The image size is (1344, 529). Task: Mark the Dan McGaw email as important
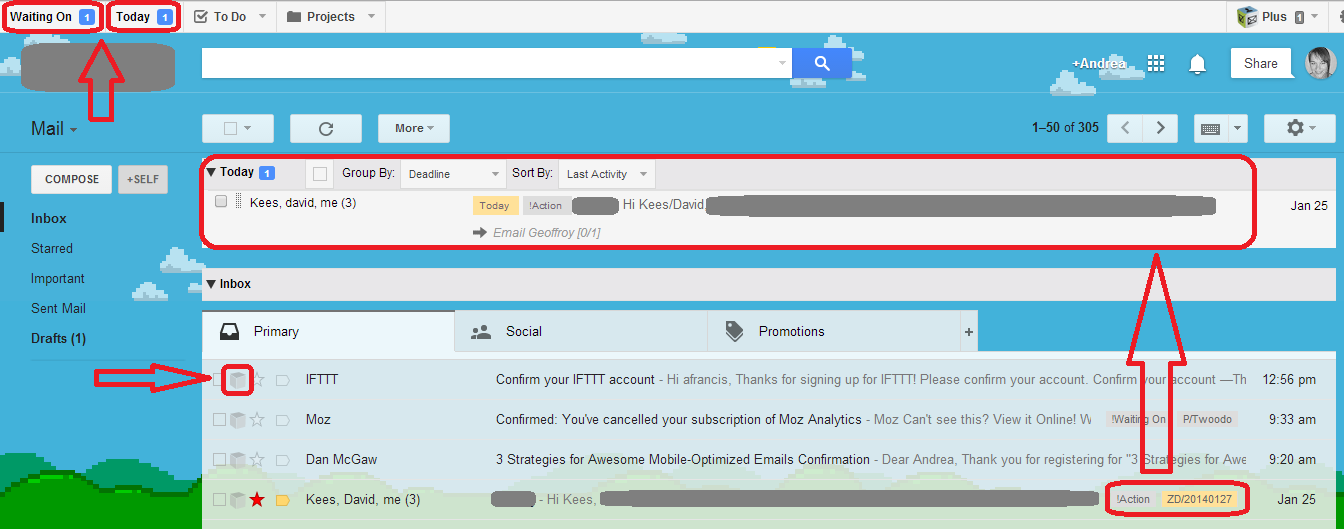282,460
